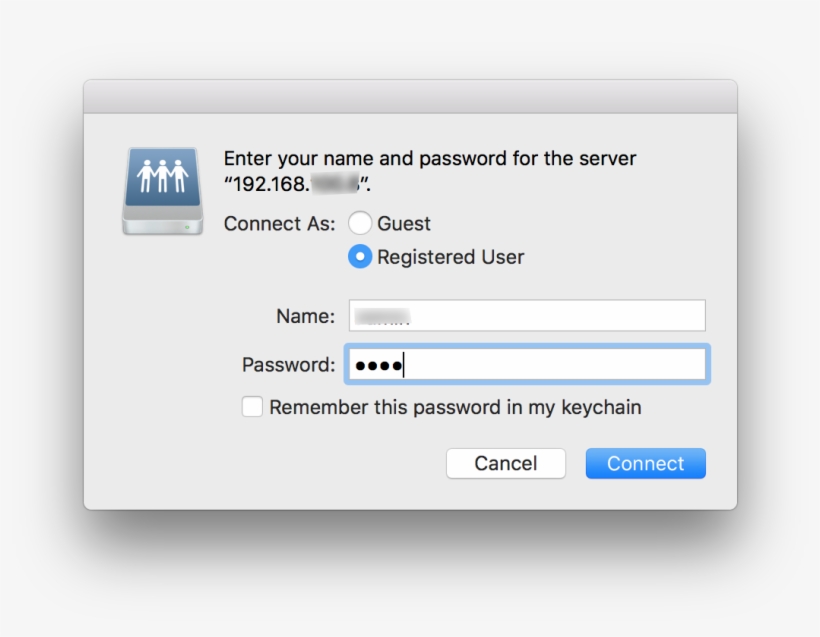This screenshot has width=820, height=637.
Task: Click the "Connect As:" label
Action: 279,224
